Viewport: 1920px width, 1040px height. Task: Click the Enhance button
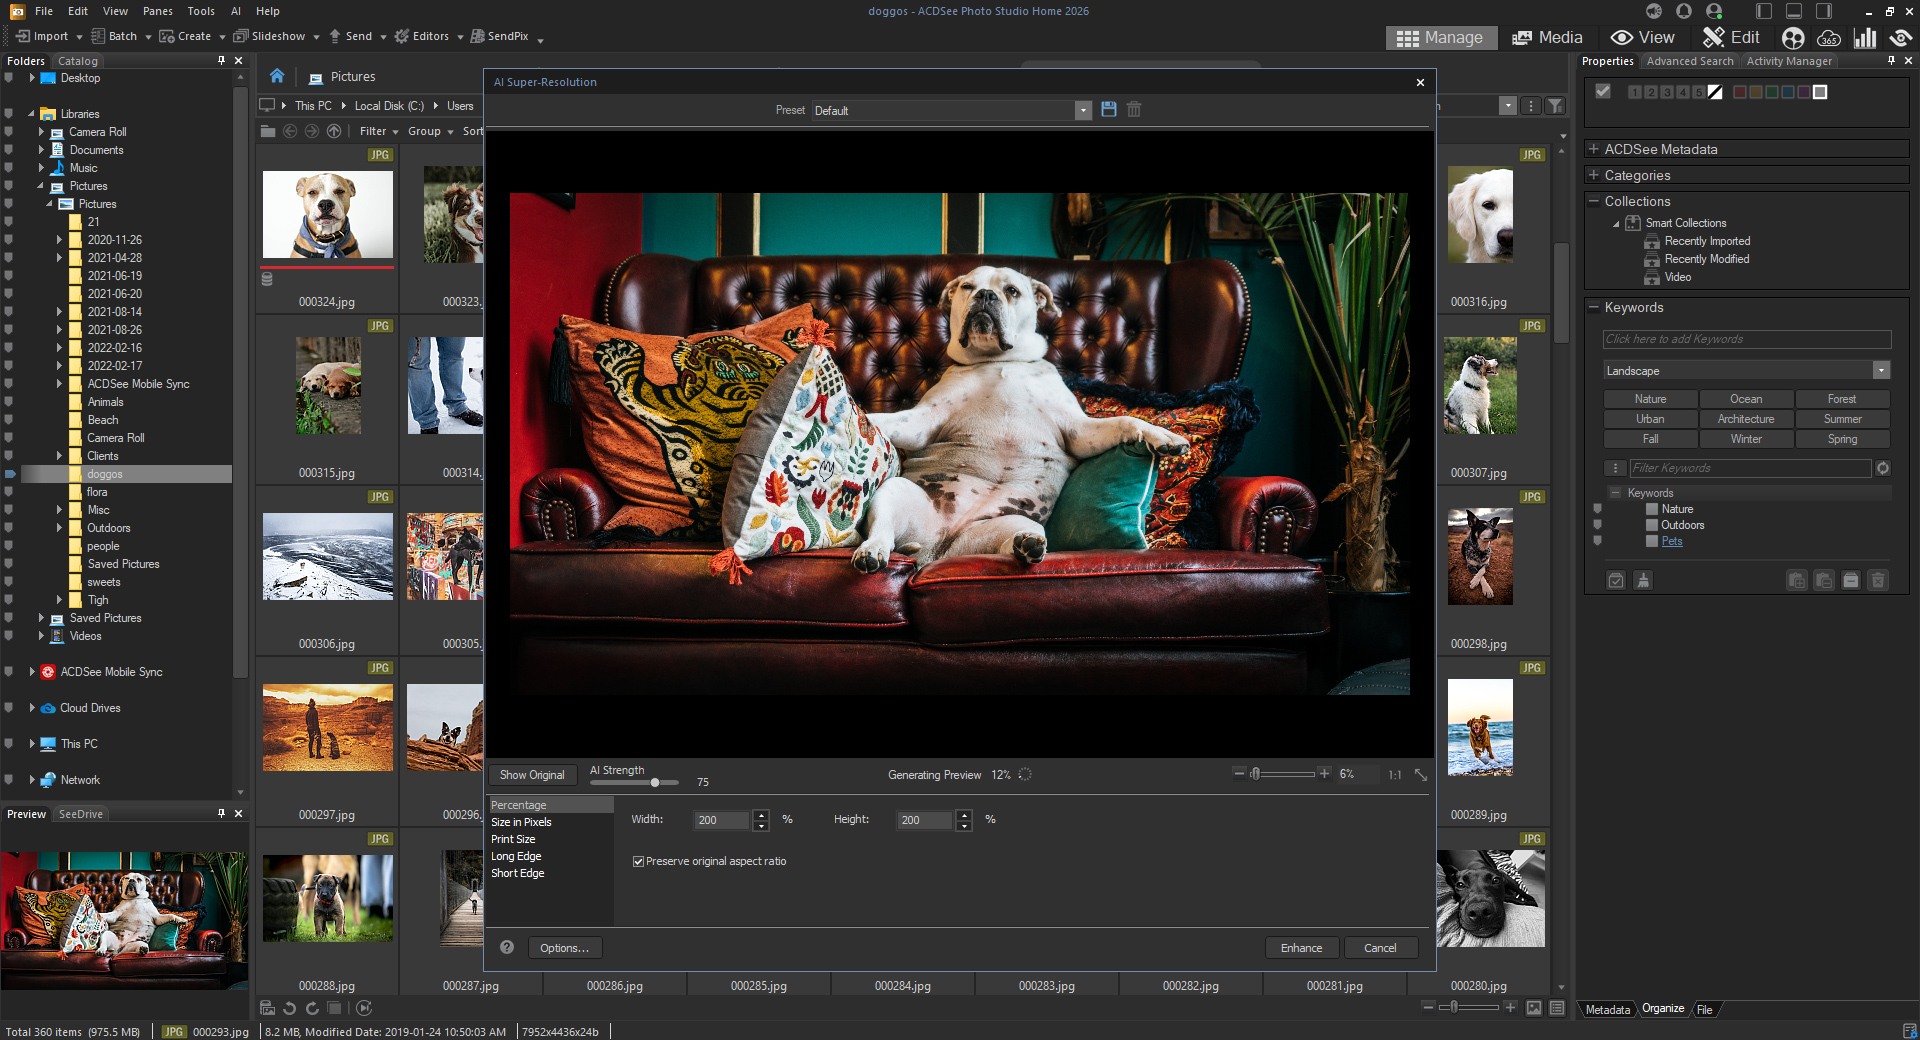coord(1301,948)
